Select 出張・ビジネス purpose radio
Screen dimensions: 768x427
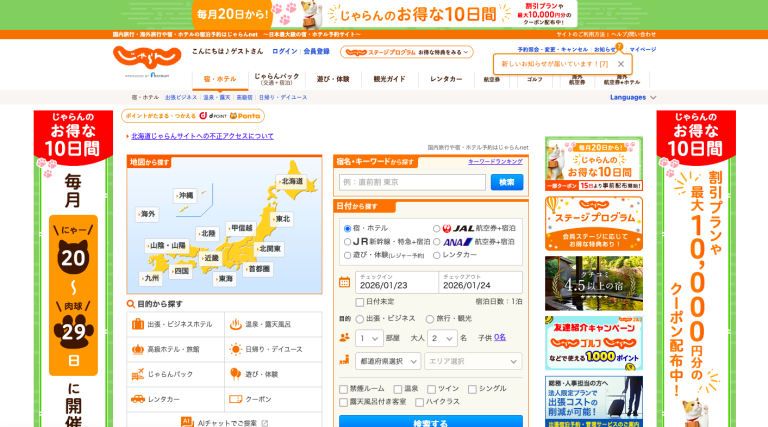tap(360, 319)
